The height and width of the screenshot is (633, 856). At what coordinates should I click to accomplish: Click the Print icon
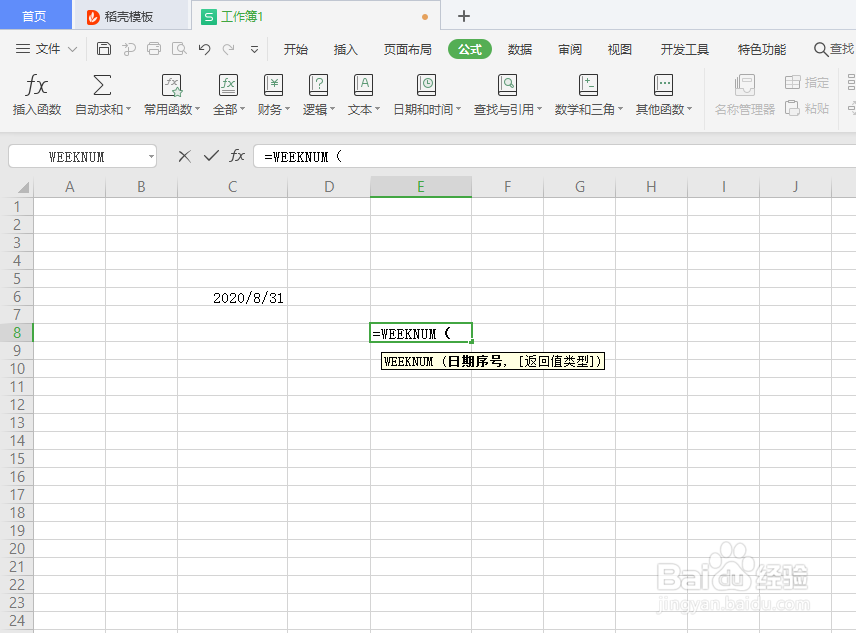(x=153, y=48)
